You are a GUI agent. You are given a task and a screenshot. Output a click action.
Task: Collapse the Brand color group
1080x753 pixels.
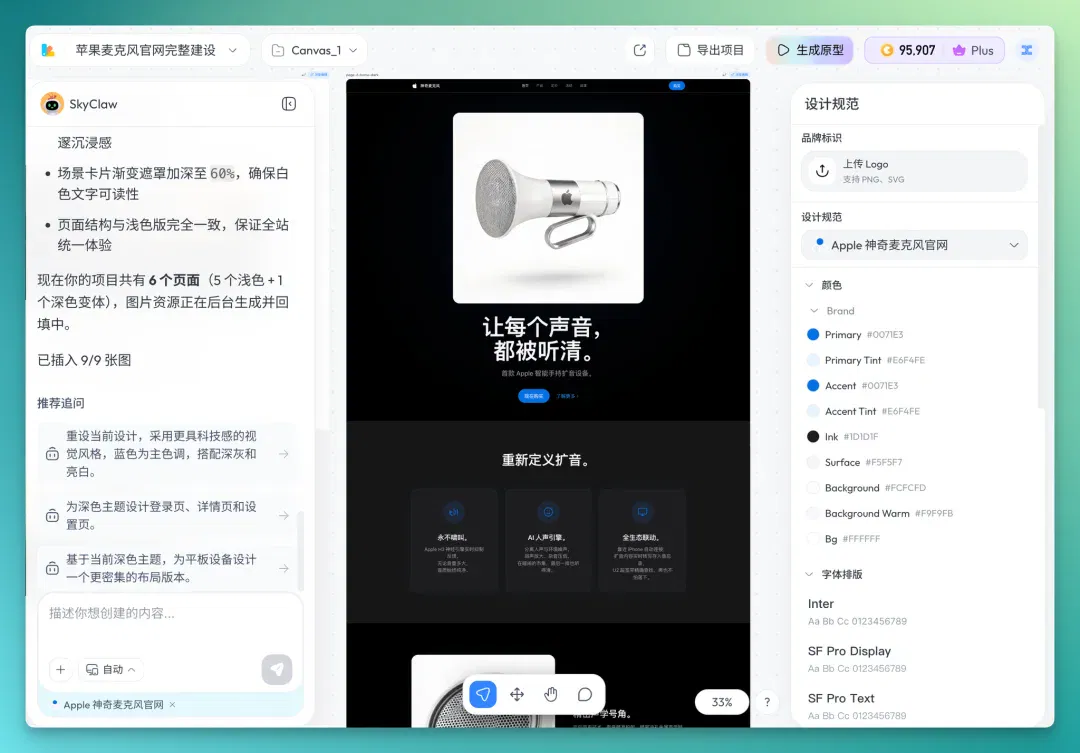click(x=814, y=311)
